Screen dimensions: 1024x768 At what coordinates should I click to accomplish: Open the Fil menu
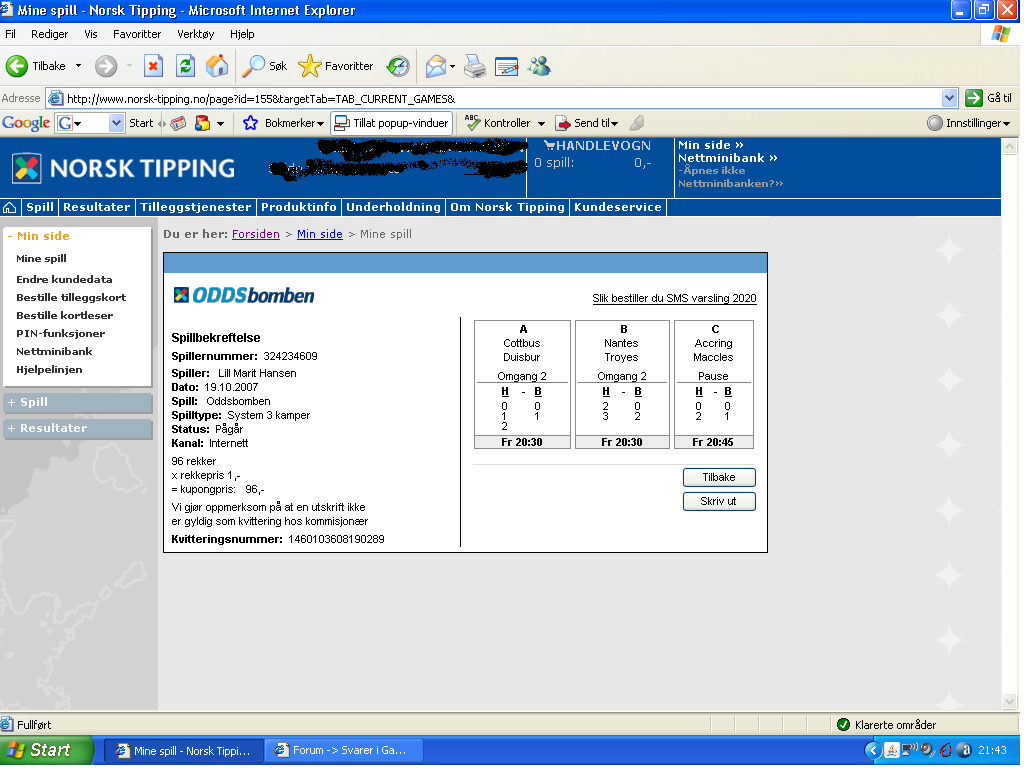point(10,34)
